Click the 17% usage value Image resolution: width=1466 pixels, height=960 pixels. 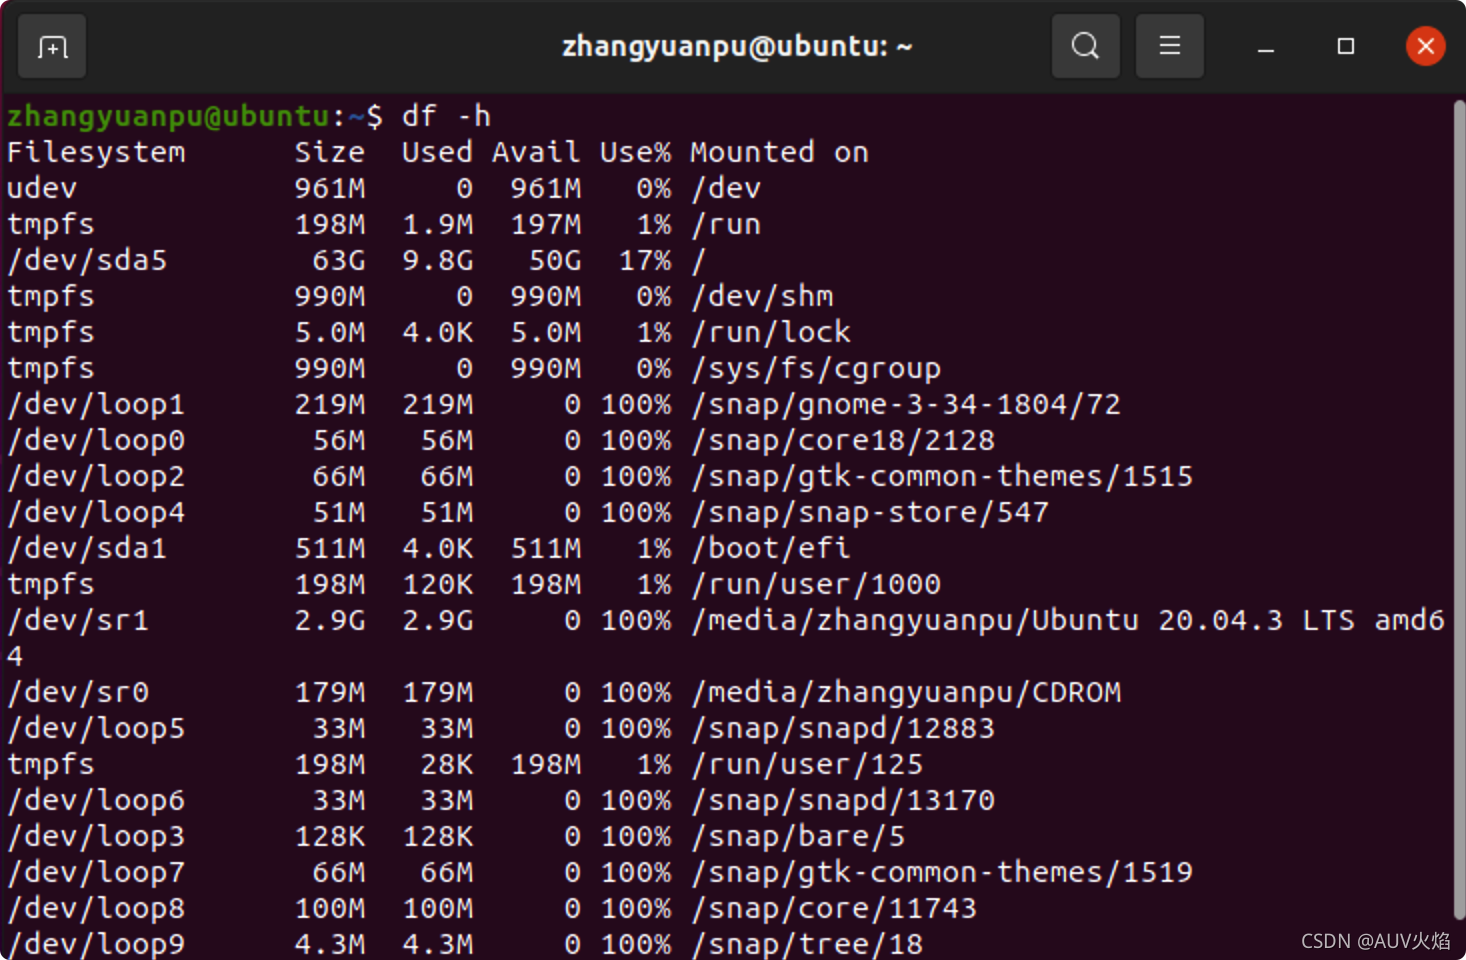click(645, 260)
